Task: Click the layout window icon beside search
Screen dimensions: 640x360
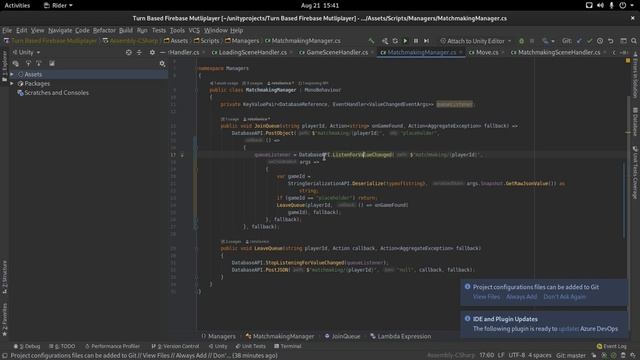Action: (623, 41)
